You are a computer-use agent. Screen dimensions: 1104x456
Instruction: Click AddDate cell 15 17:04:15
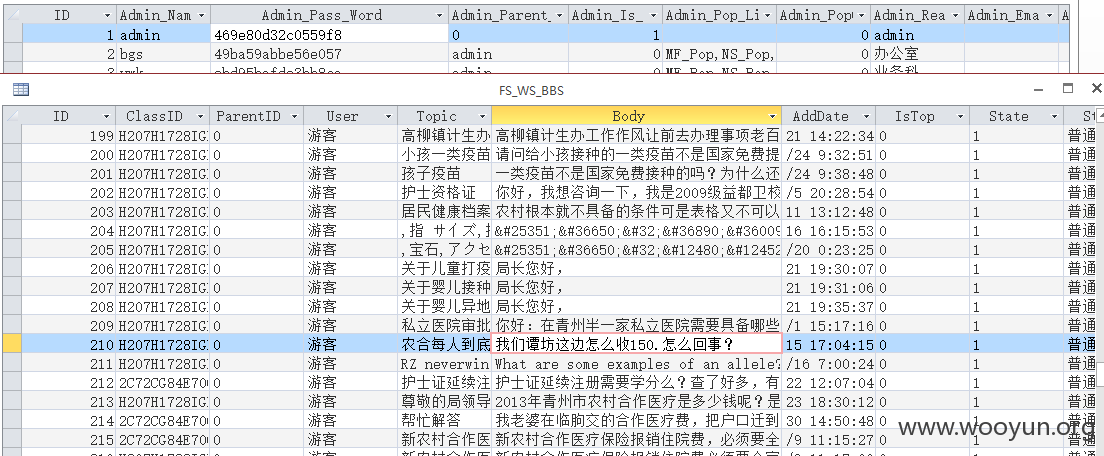828,344
